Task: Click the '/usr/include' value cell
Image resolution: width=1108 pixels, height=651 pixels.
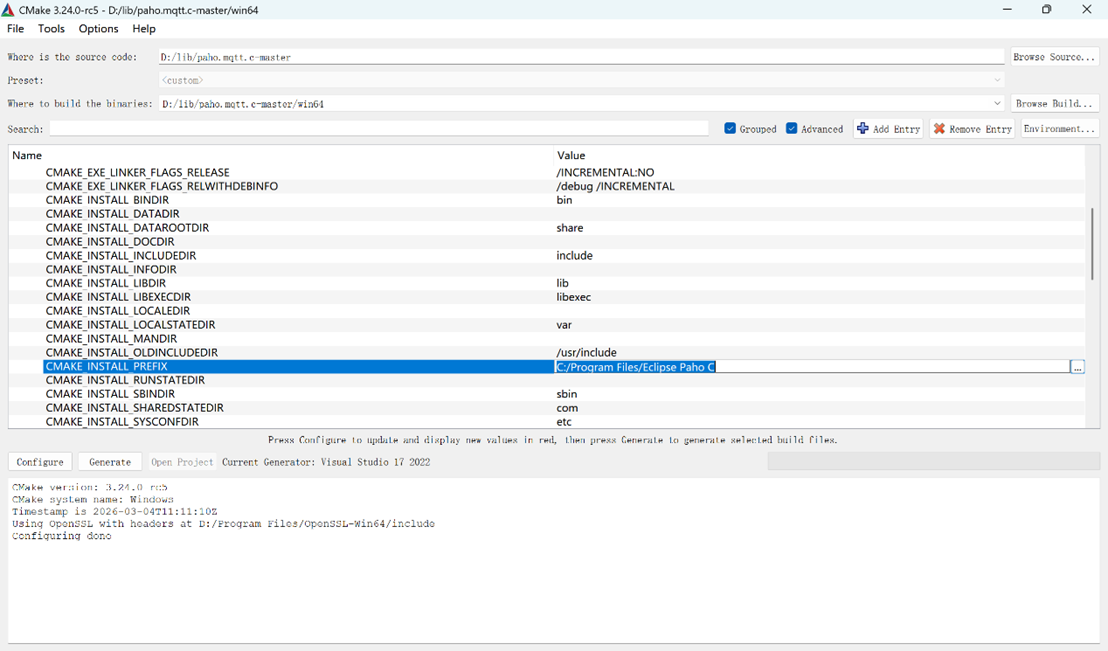Action: pos(587,353)
